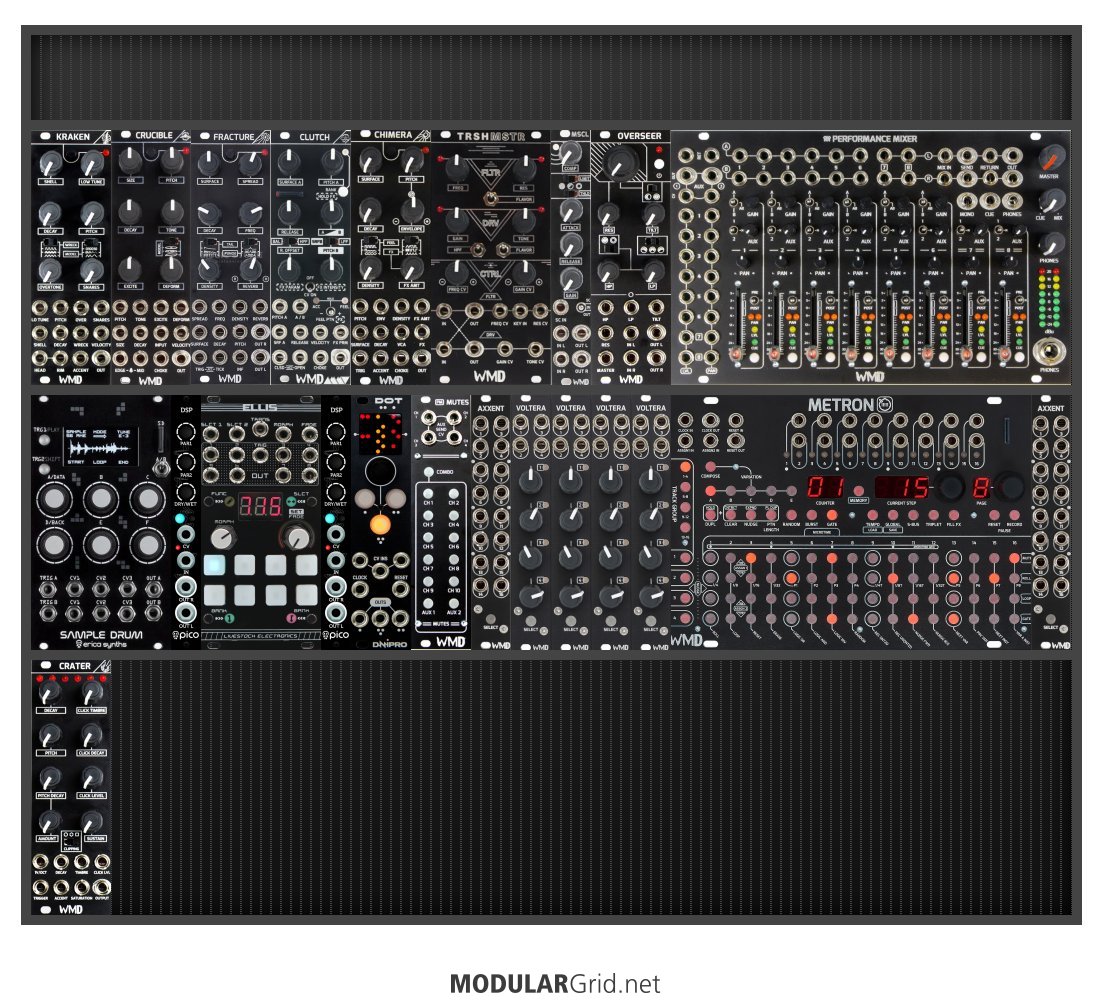This screenshot has width=1112, height=1005.
Task: Adjust the Kraken LOW TUNE knob
Action: (91, 165)
